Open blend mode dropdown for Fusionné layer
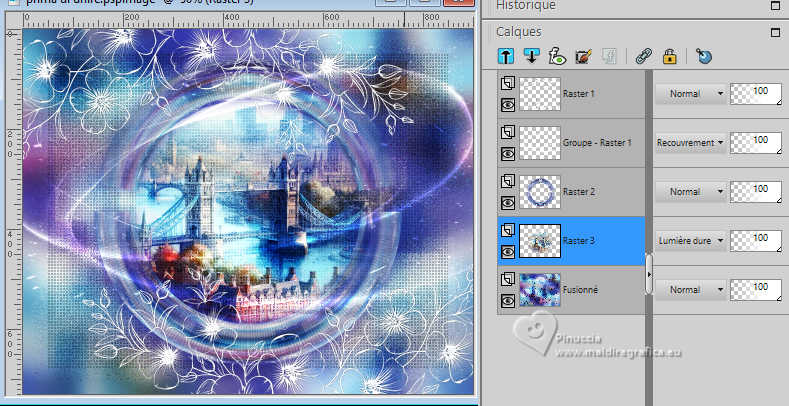789x406 pixels. pos(690,290)
